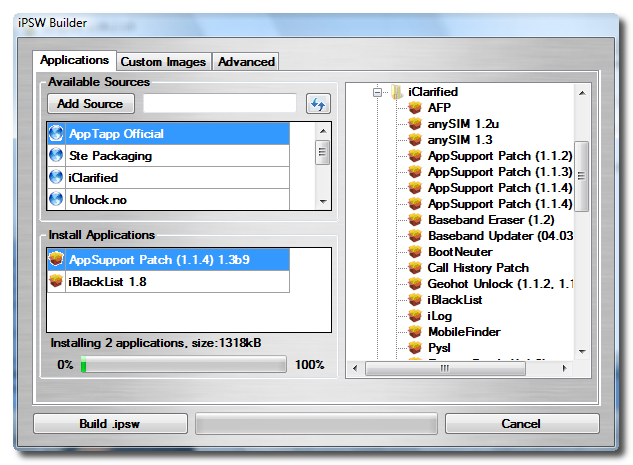Click sources list scroll up arrow
The height and width of the screenshot is (465, 633).
(323, 131)
